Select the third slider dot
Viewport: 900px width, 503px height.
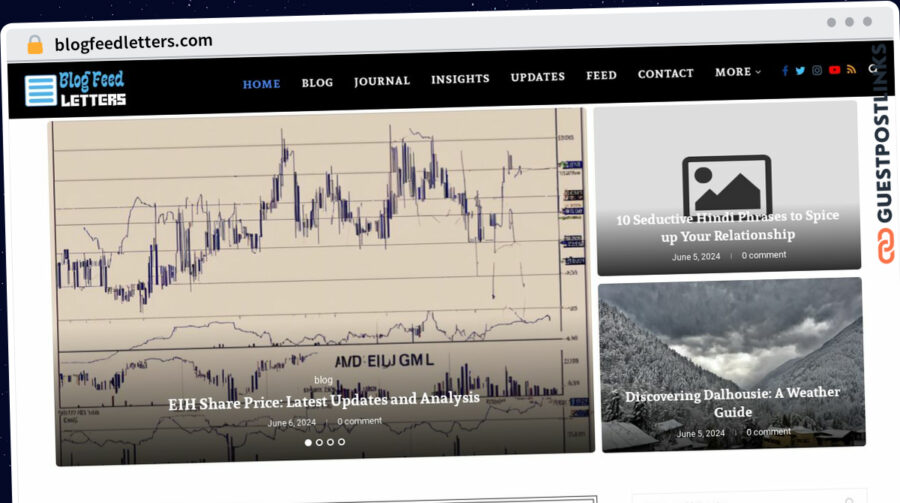point(330,442)
